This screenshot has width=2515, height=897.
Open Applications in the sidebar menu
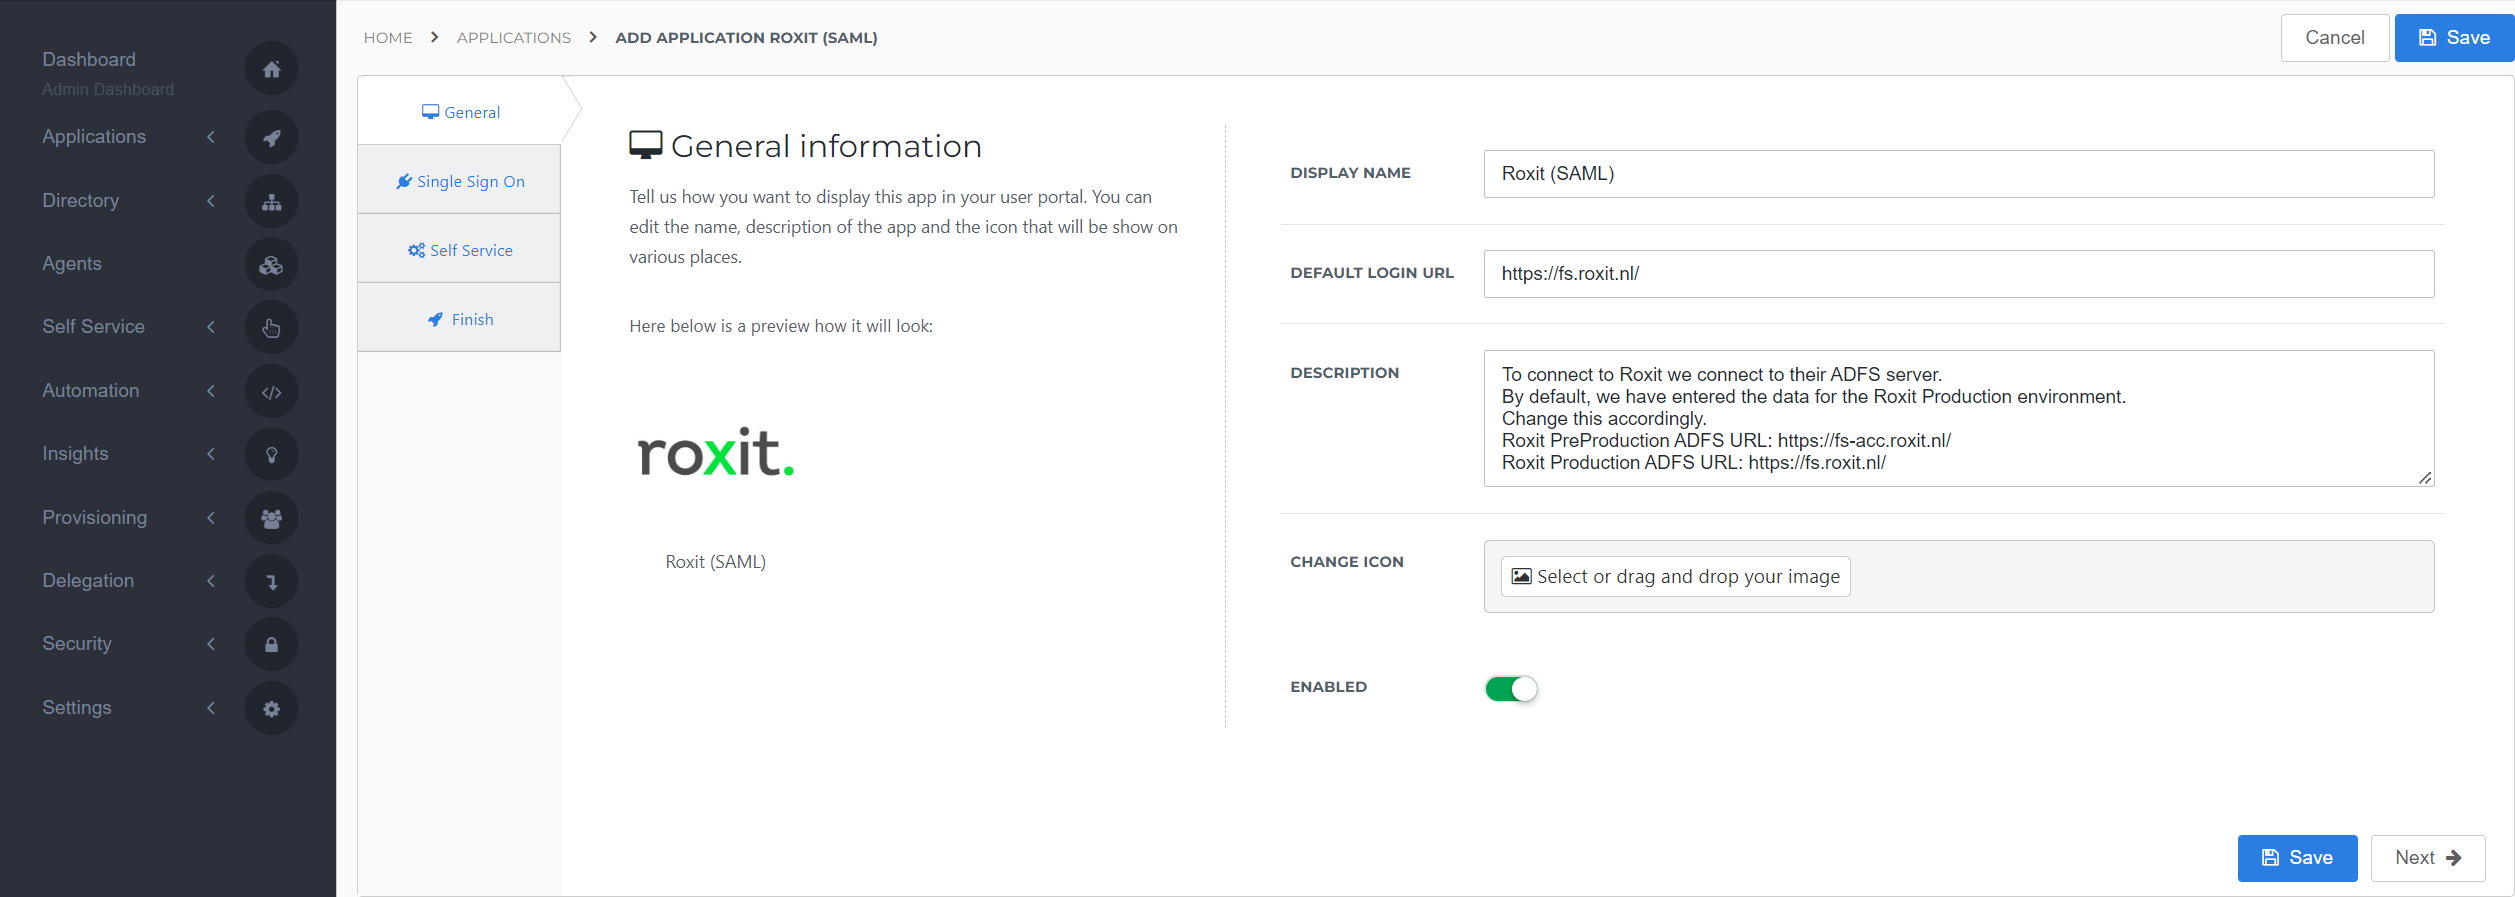(x=94, y=137)
